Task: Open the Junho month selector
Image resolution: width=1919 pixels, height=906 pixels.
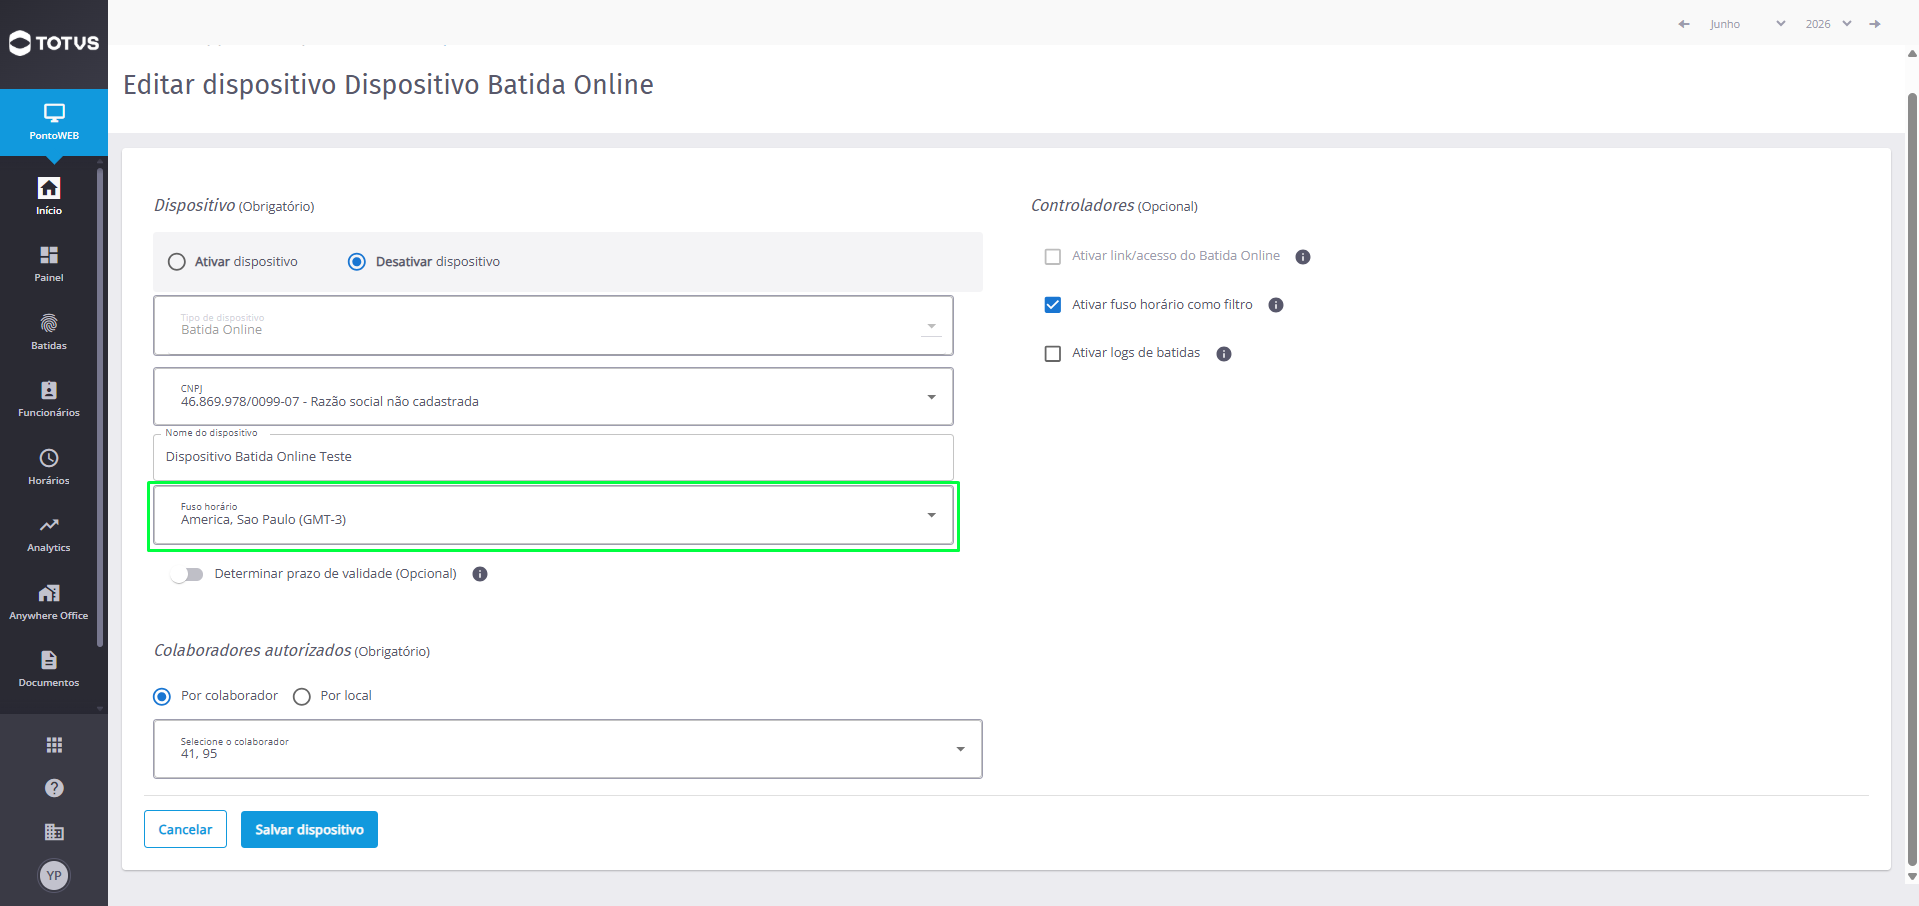Action: coord(1747,24)
